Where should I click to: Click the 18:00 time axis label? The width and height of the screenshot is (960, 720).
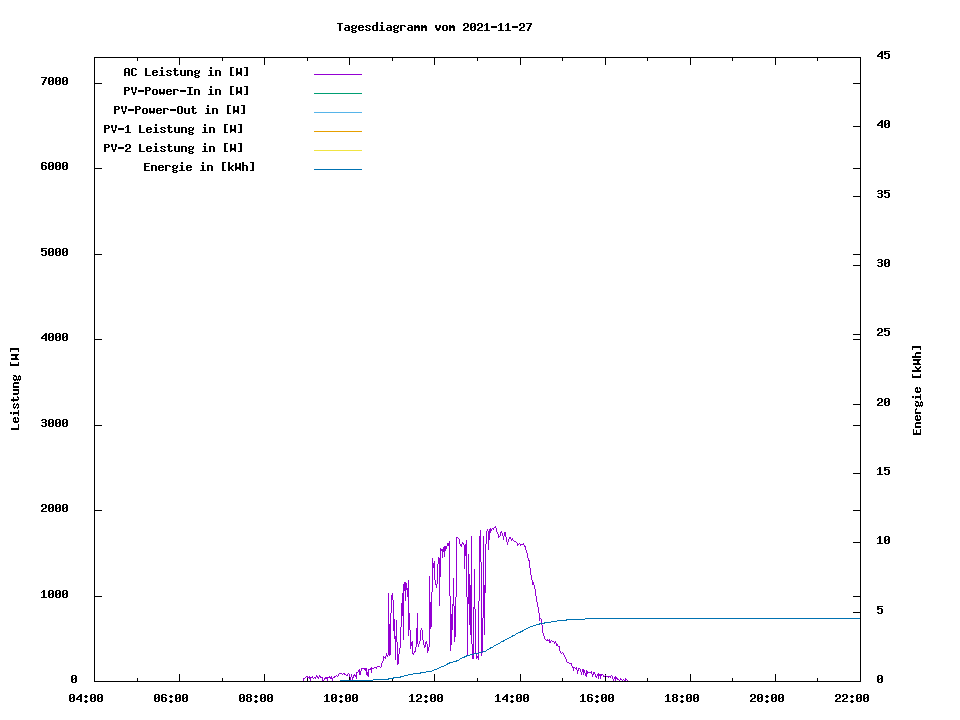[681, 698]
